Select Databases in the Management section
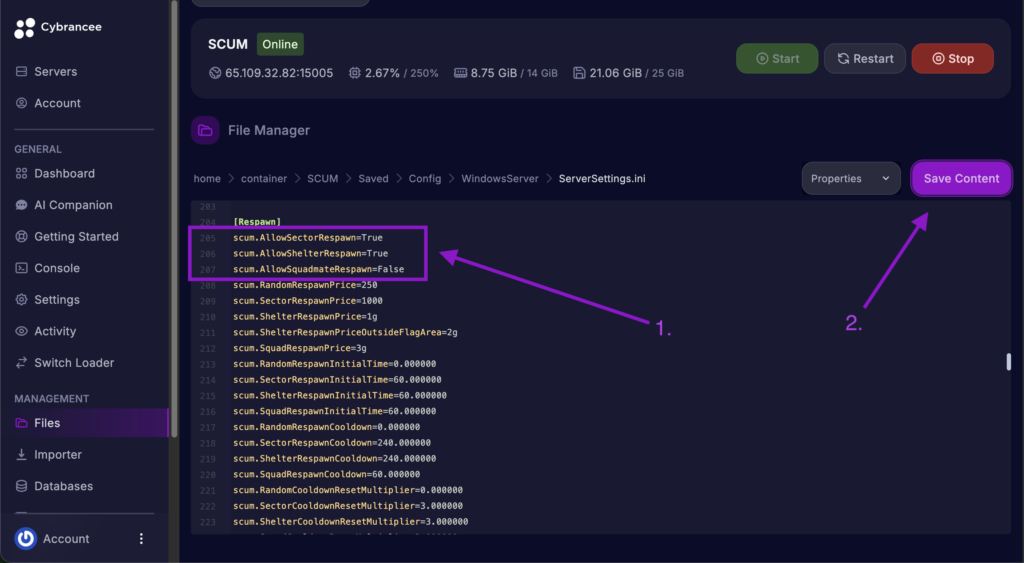The image size is (1024, 563). tap(63, 486)
